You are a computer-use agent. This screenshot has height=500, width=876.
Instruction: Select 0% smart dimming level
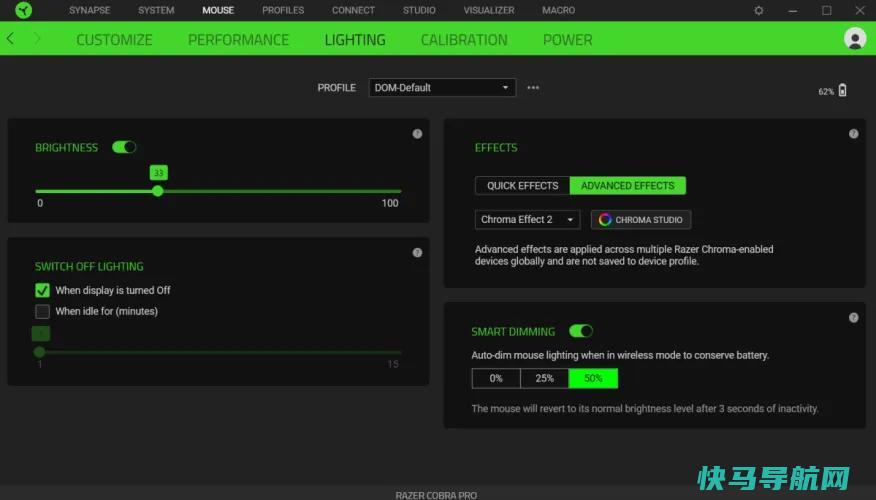tap(496, 378)
